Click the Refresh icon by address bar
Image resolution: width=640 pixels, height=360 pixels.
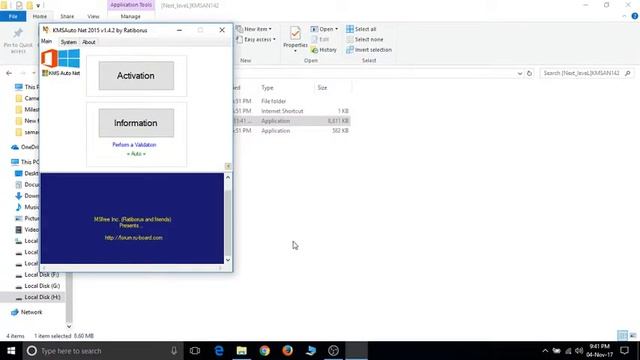(x=529, y=73)
